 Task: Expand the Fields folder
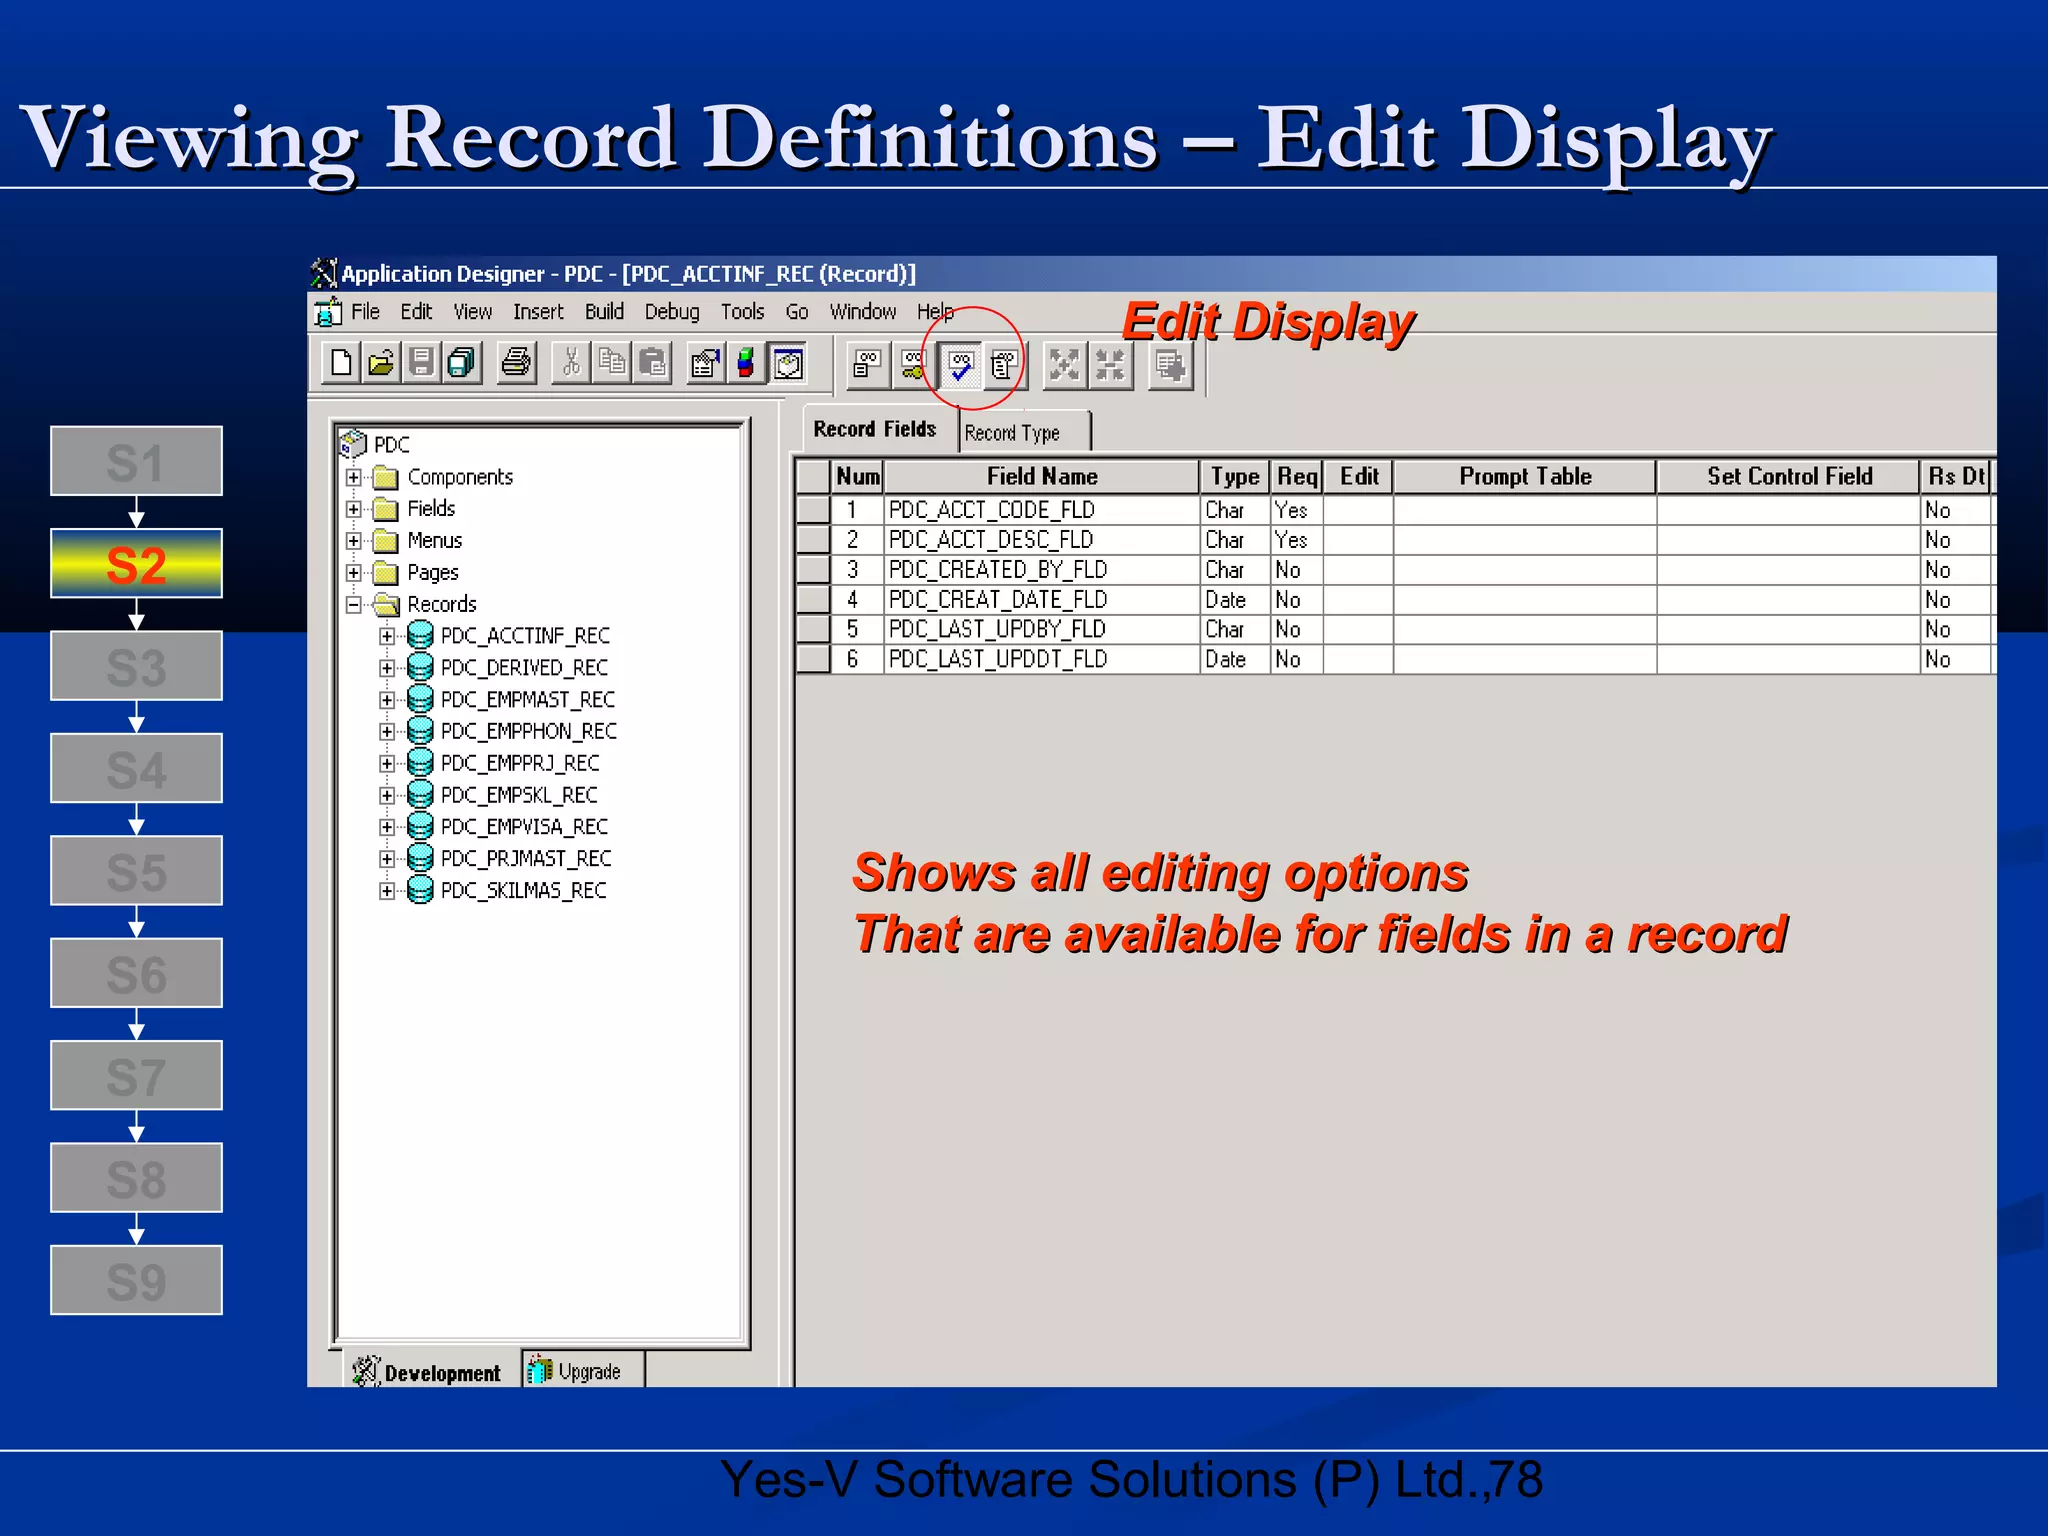tap(353, 509)
